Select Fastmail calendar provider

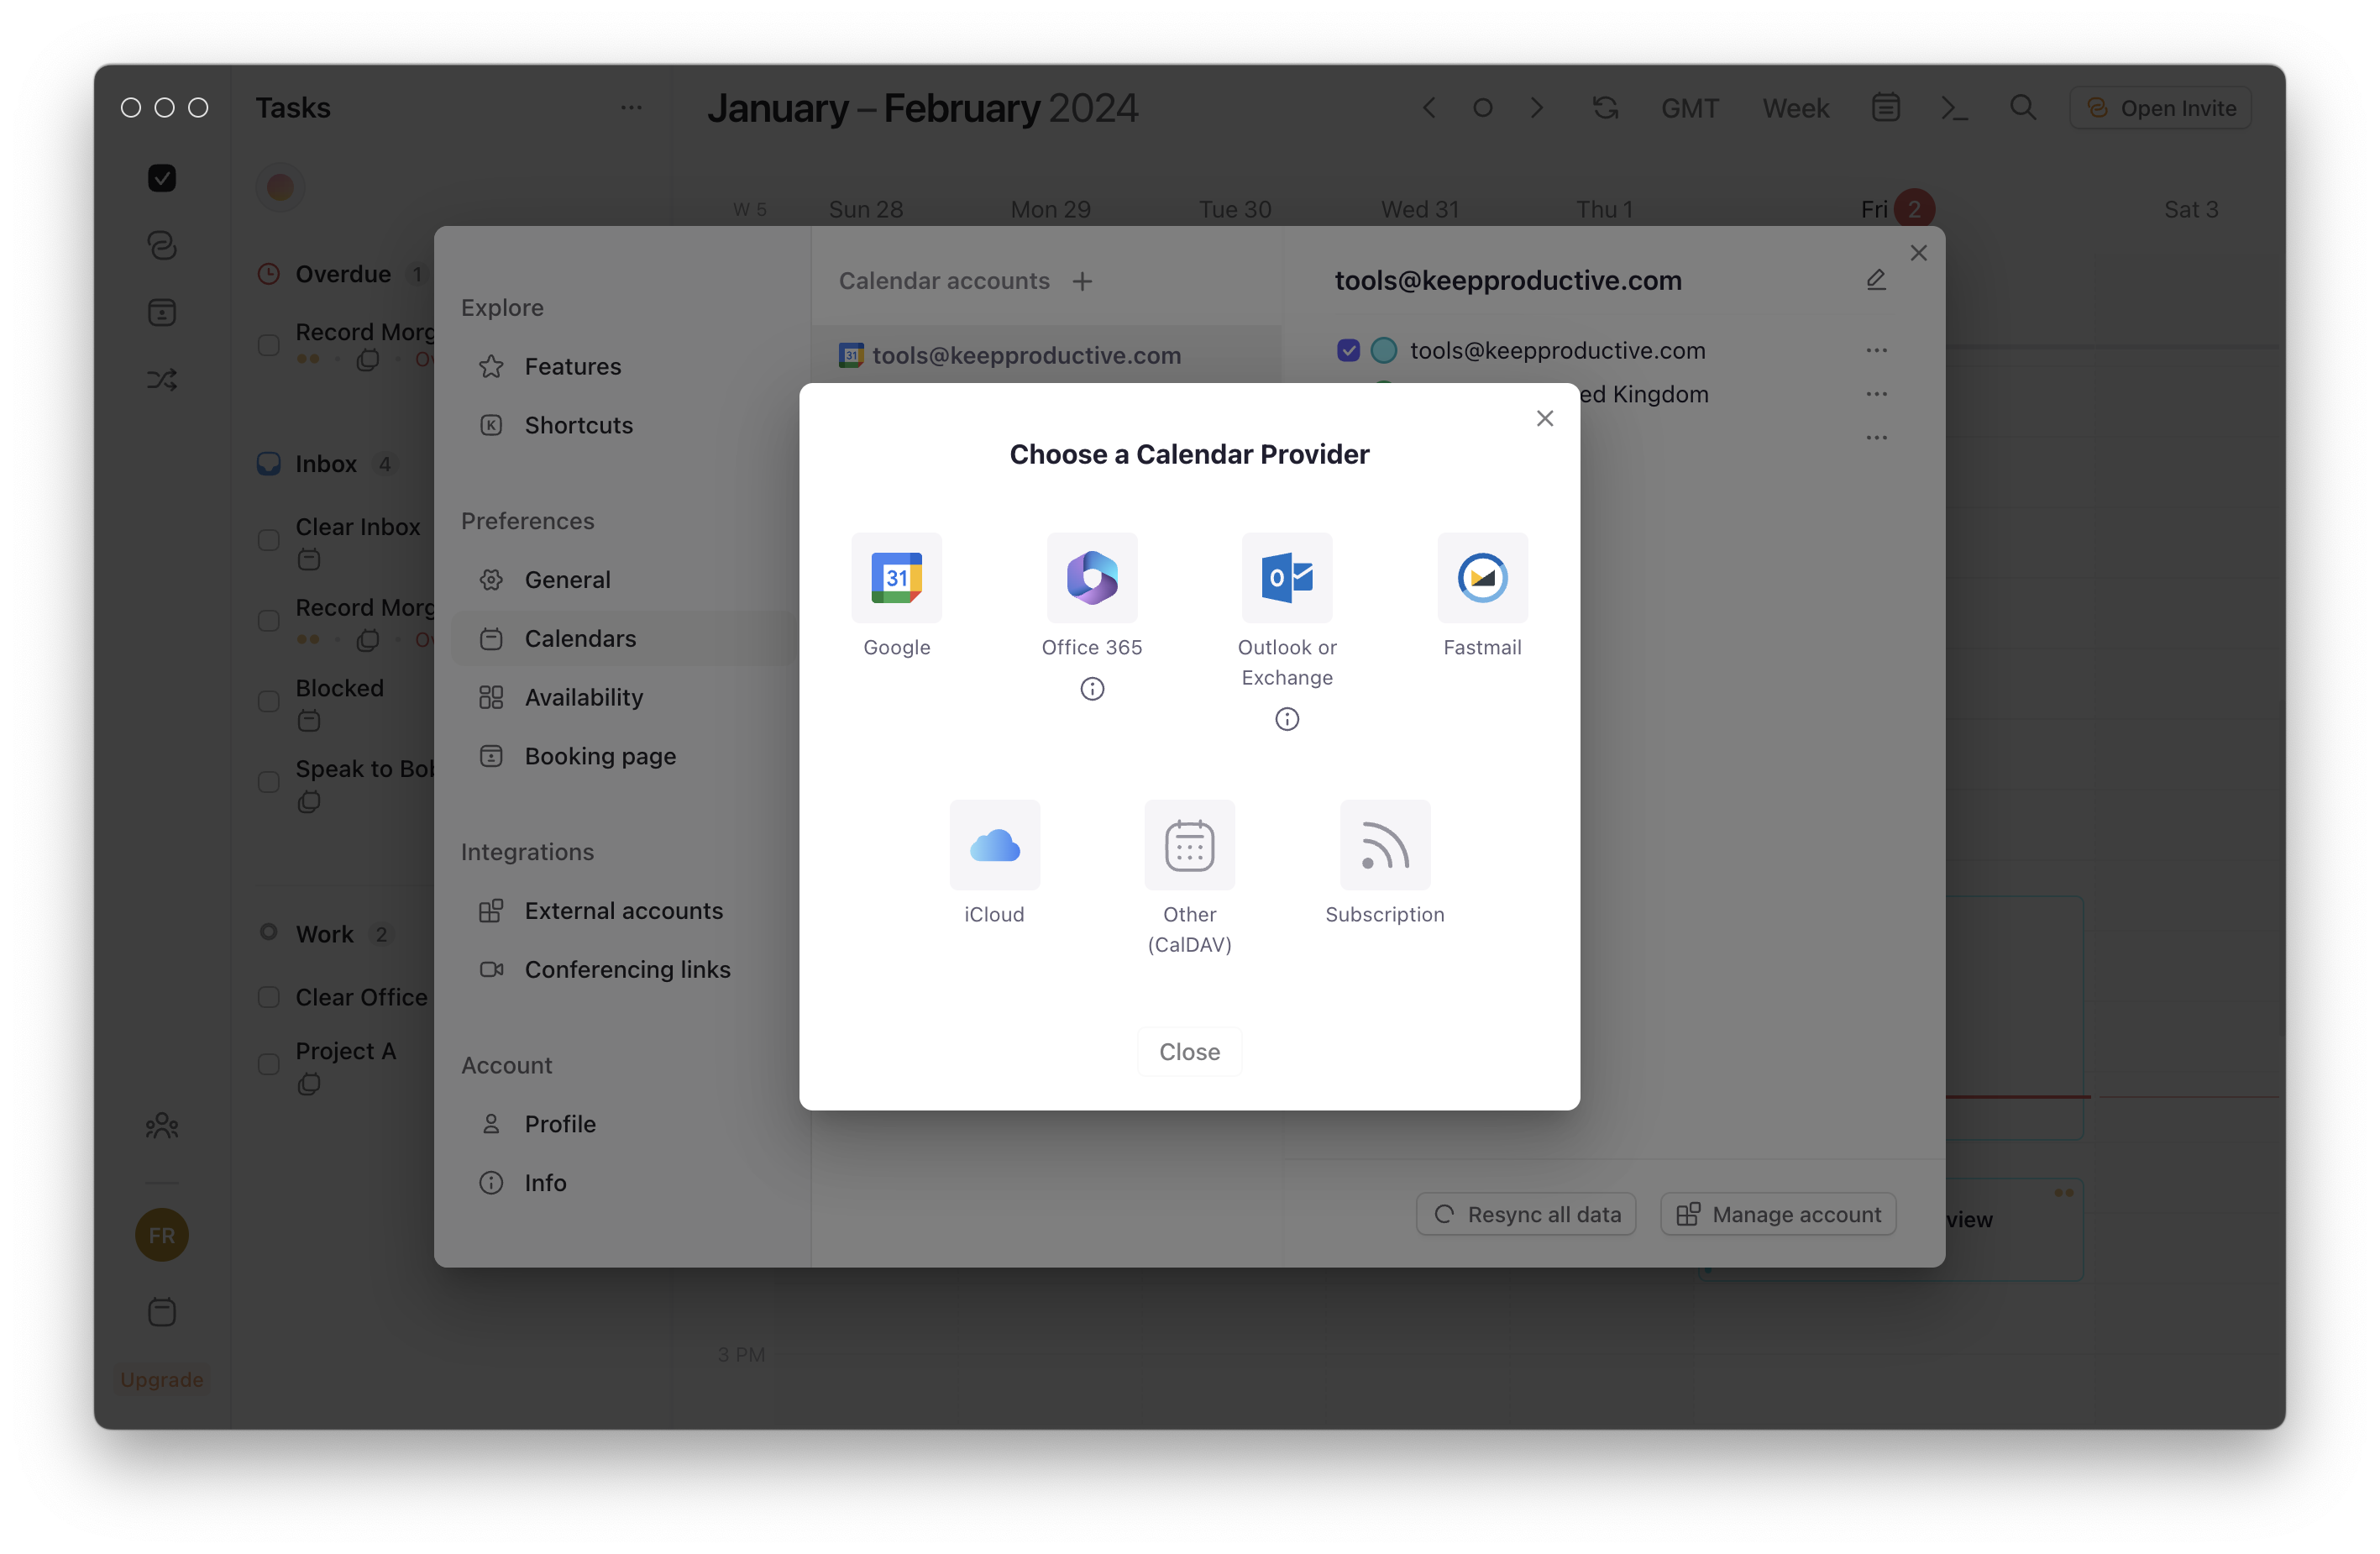click(1482, 578)
